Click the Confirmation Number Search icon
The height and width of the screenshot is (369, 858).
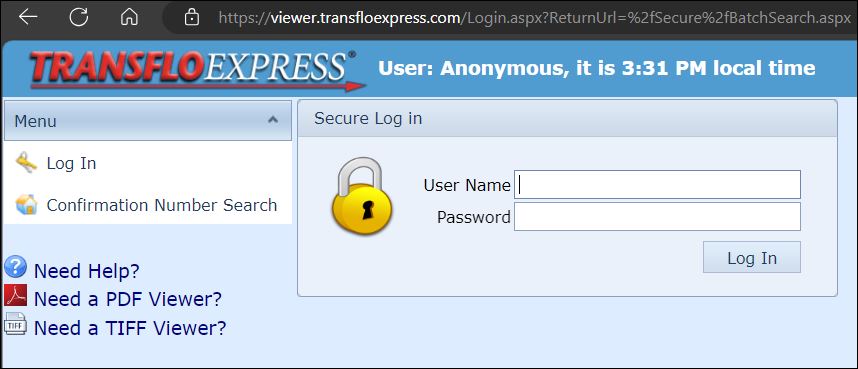click(26, 205)
